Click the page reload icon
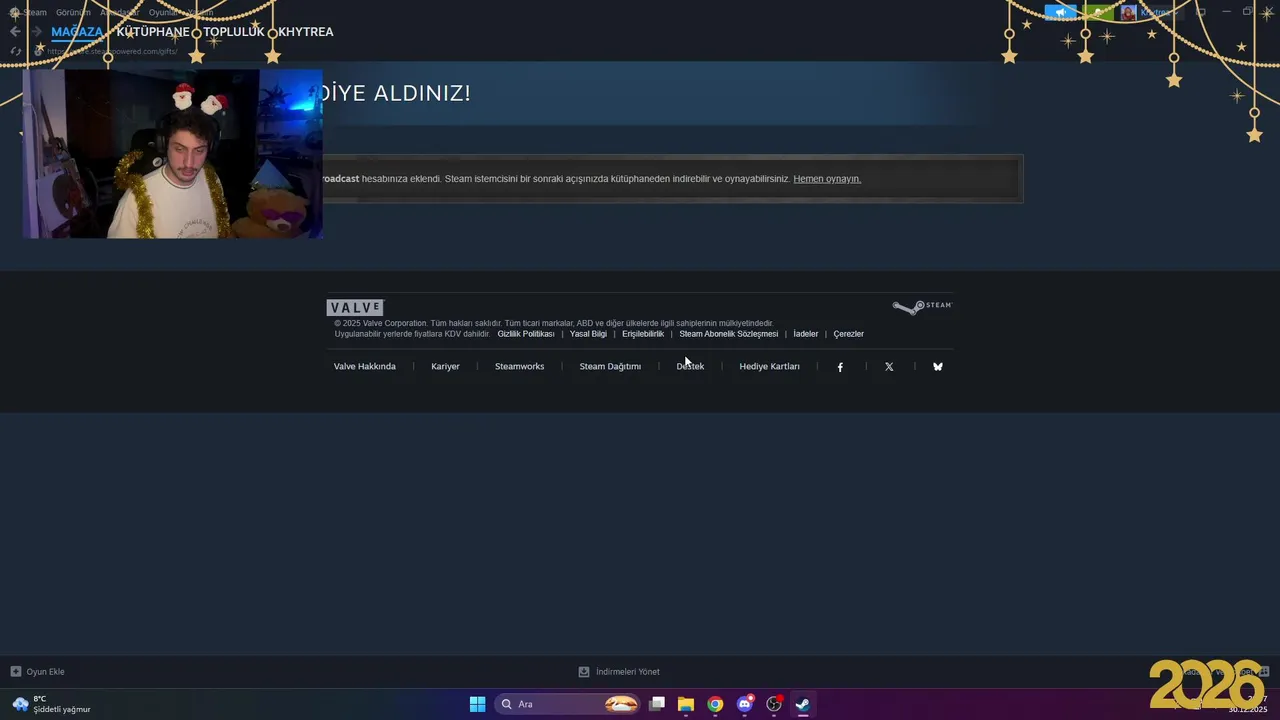The width and height of the screenshot is (1280, 720). click(15, 51)
